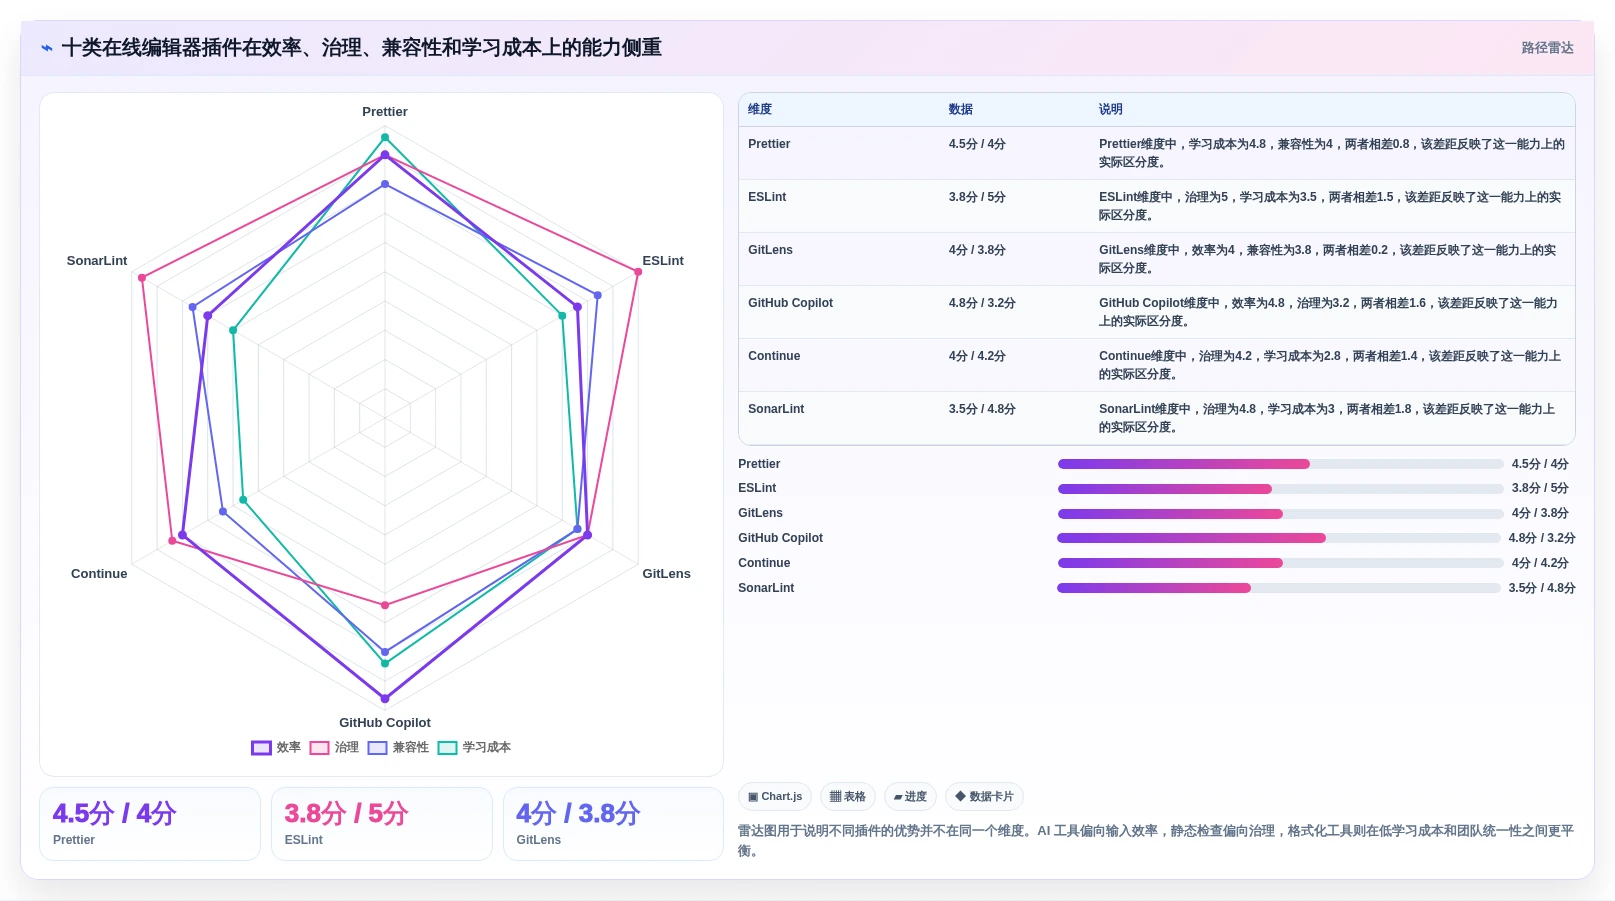Click the pink 治理 data point at SonarLint
Viewport: 1615px width, 901px height.
coord(142,278)
